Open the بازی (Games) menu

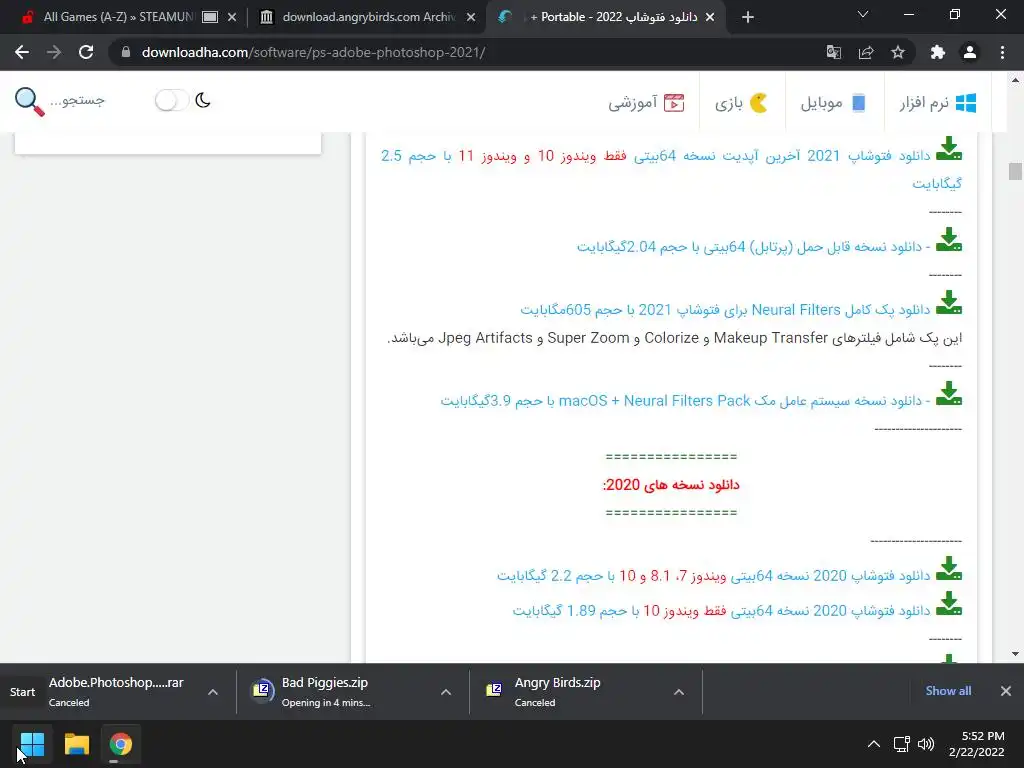[x=742, y=103]
